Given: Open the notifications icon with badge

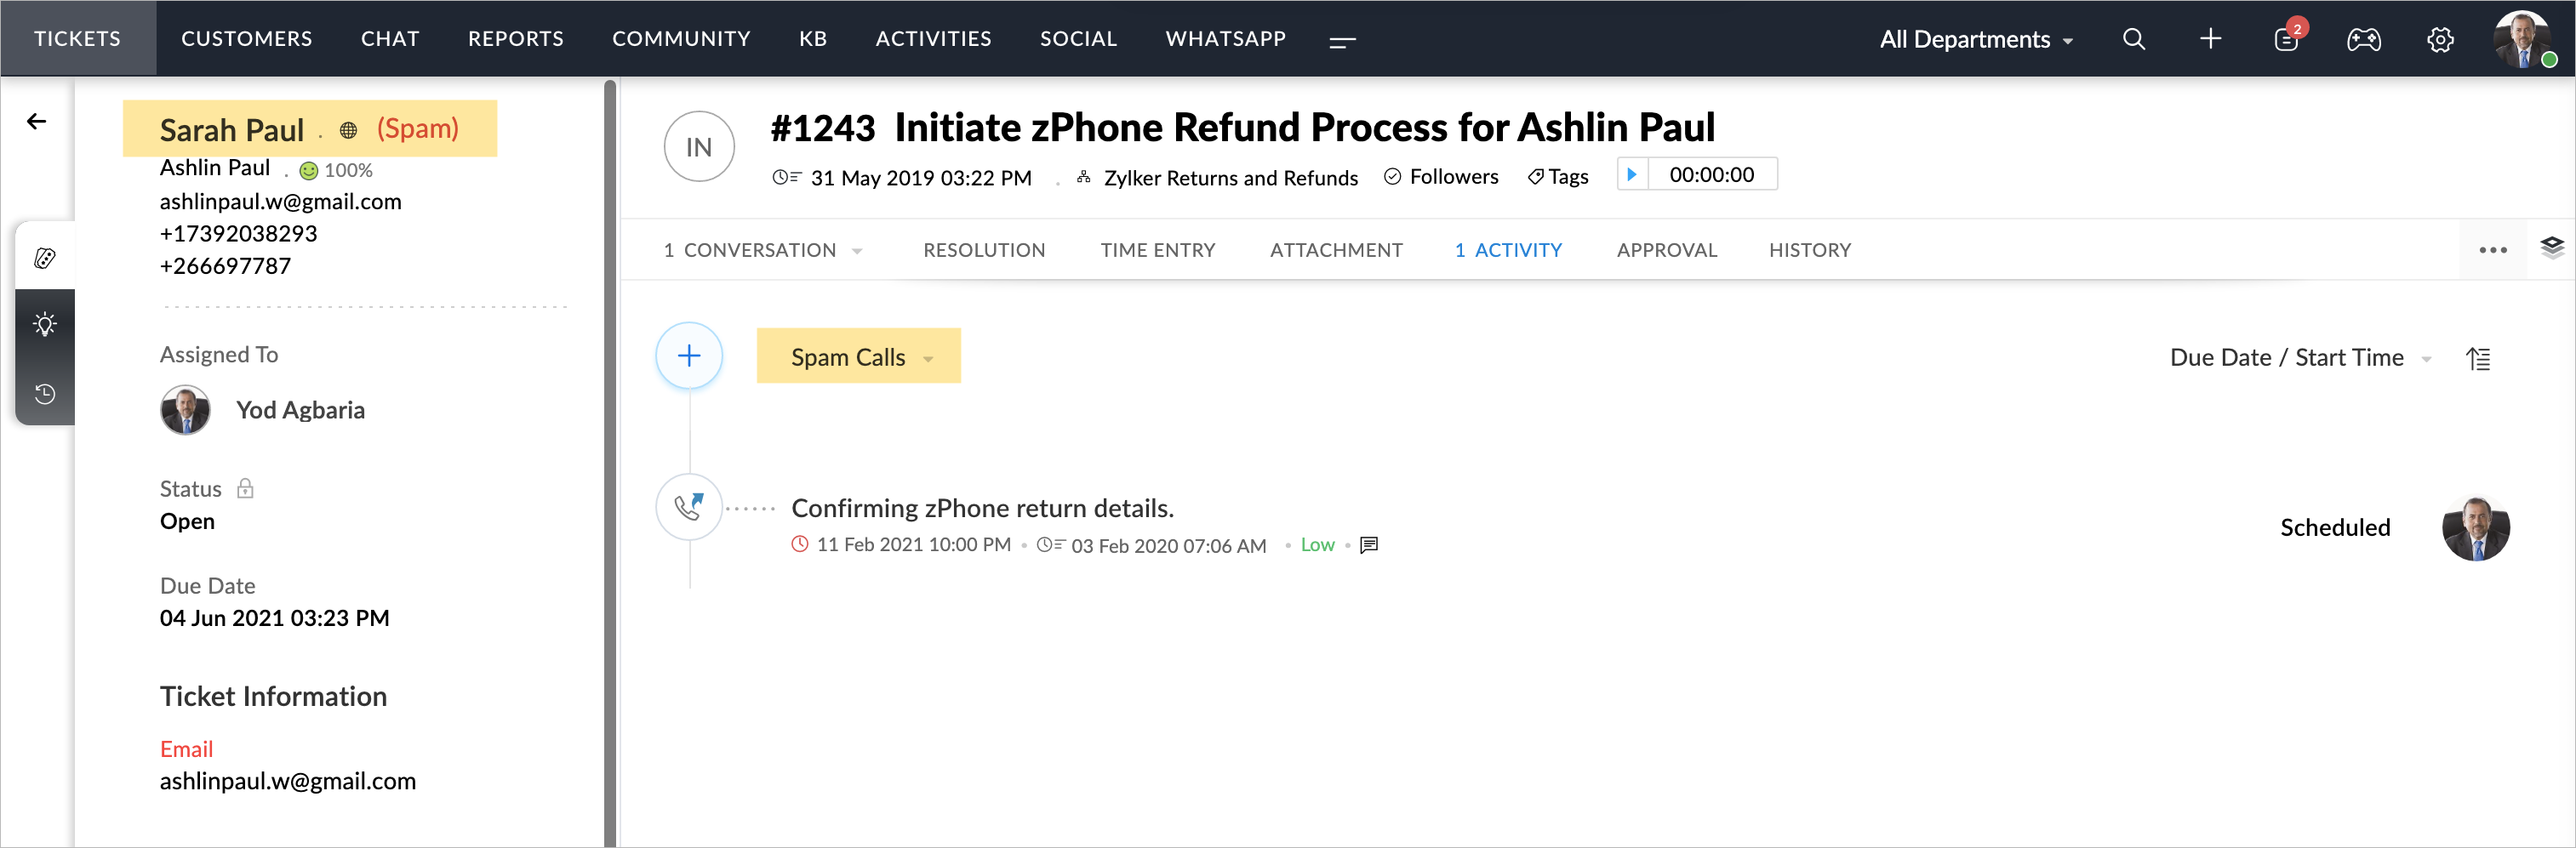Looking at the screenshot, I should [2286, 39].
